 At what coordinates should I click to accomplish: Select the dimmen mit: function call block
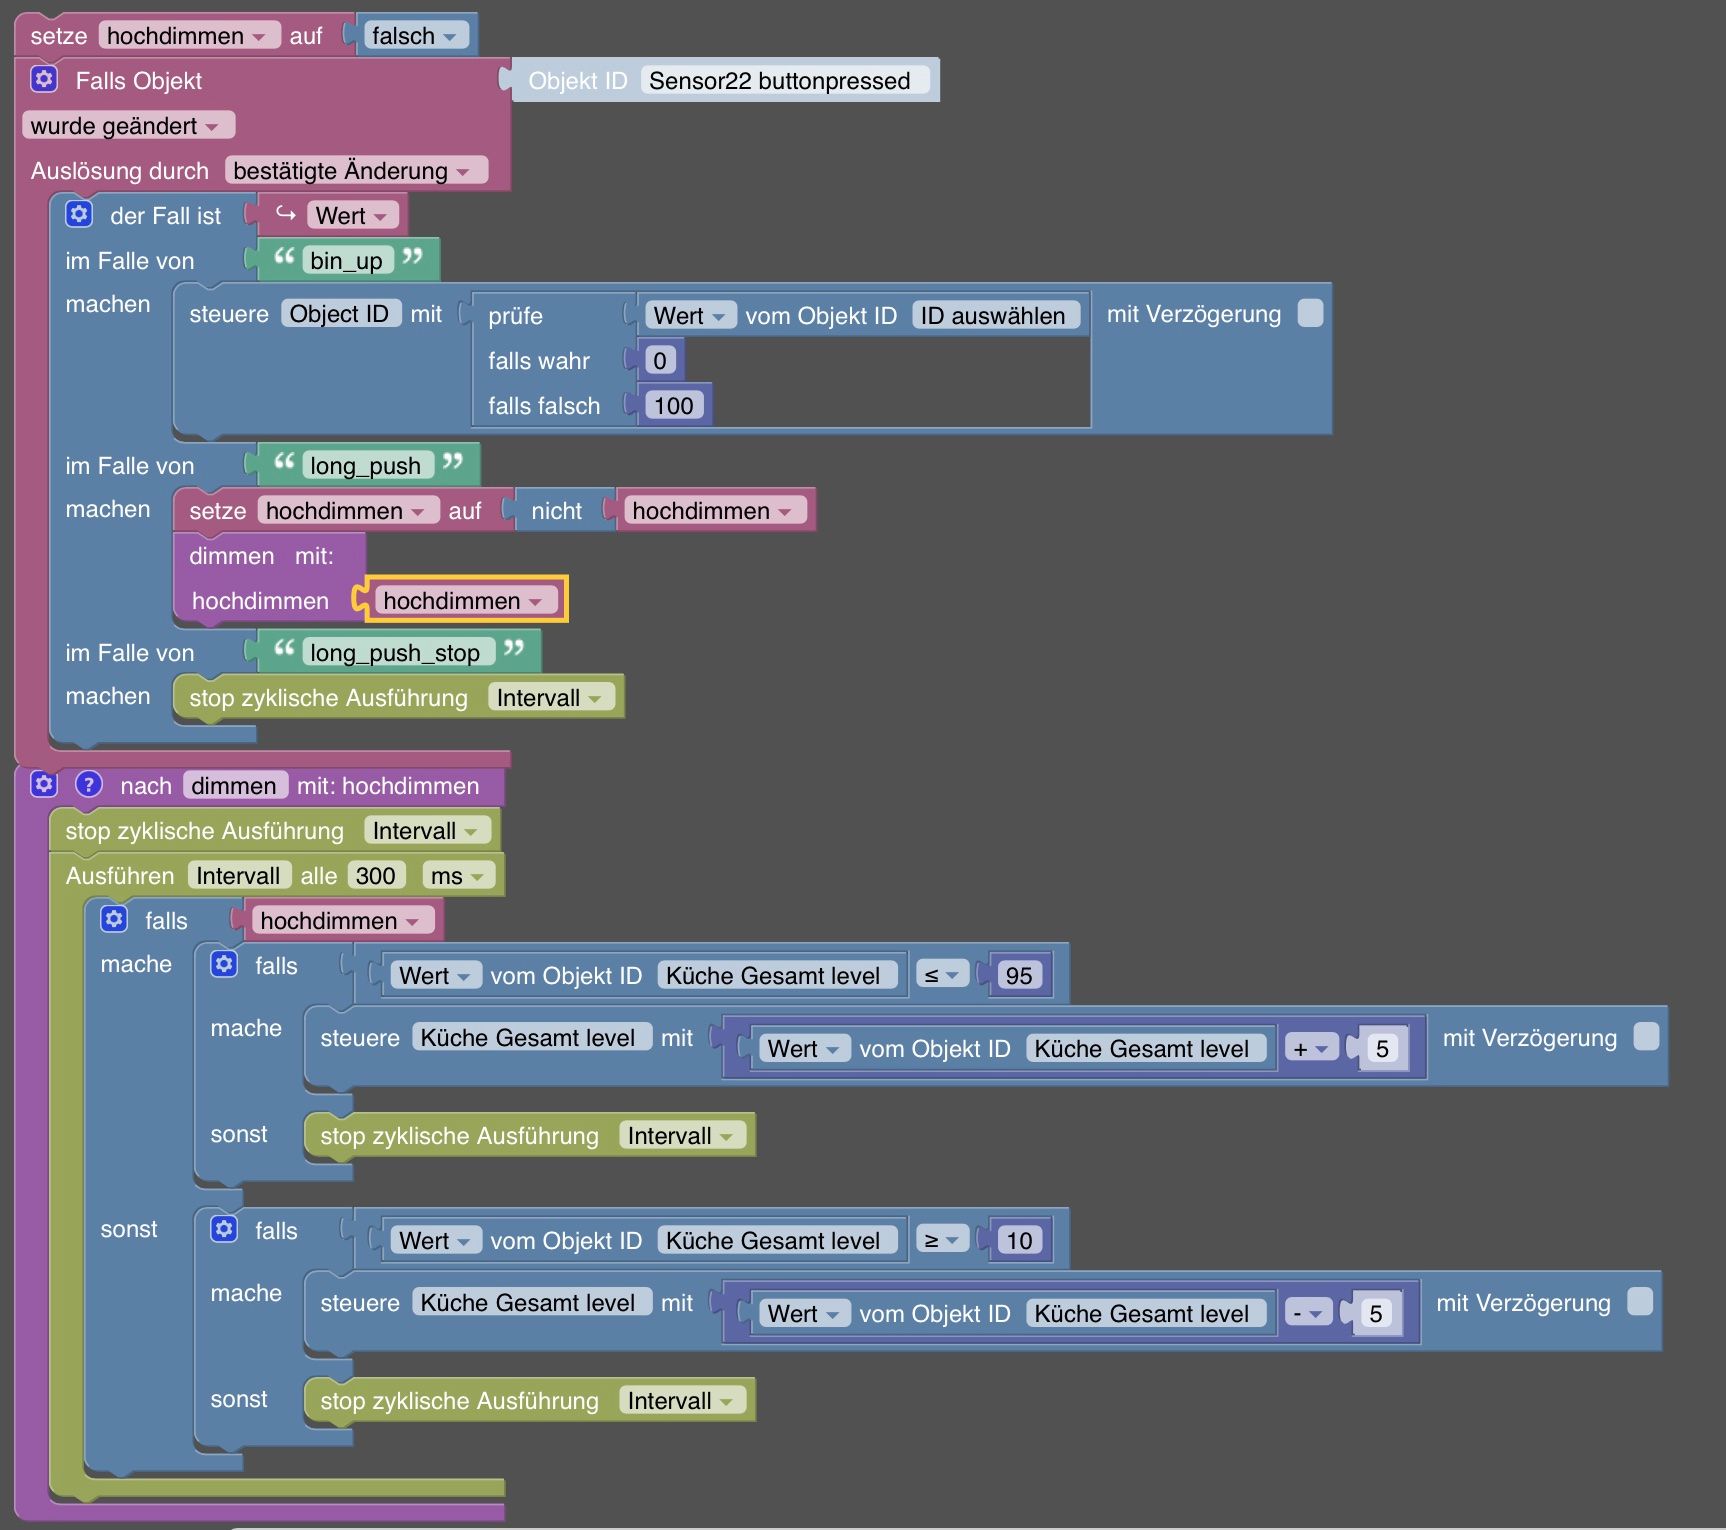pyautogui.click(x=260, y=556)
